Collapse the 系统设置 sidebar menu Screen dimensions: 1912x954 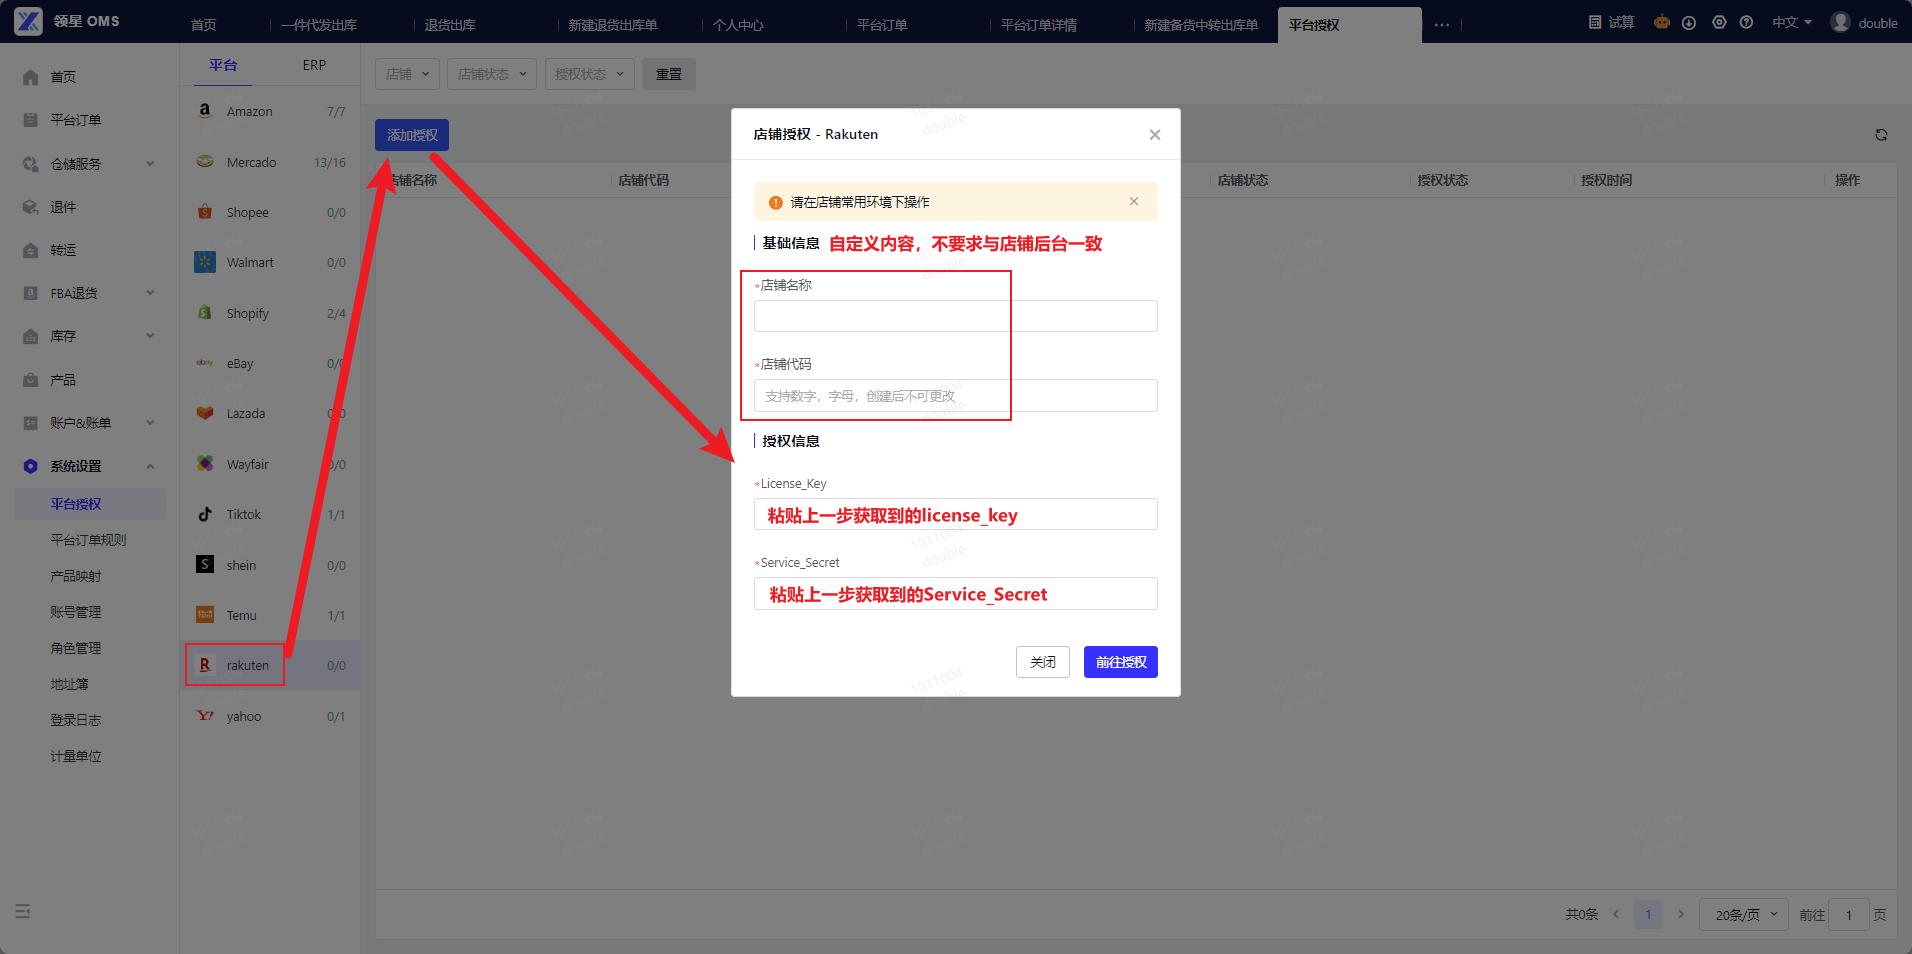150,466
